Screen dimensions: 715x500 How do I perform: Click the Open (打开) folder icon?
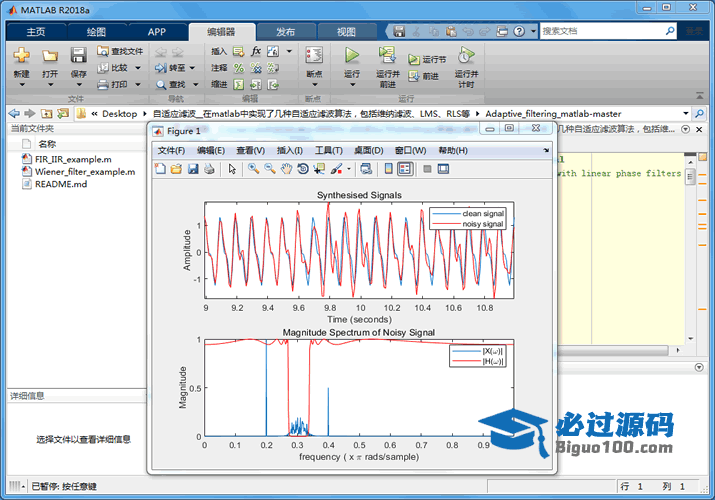[x=50, y=56]
